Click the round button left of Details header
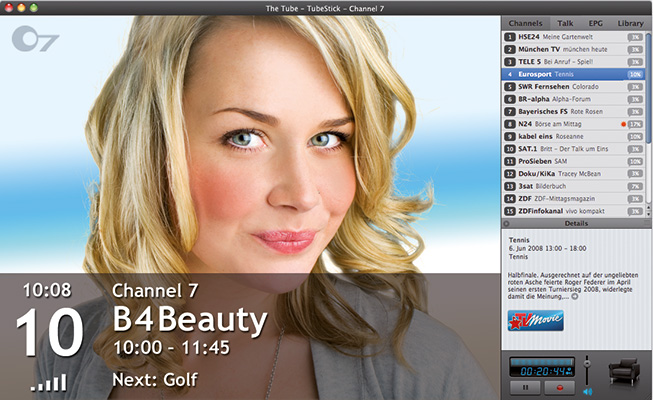 pos(506,223)
